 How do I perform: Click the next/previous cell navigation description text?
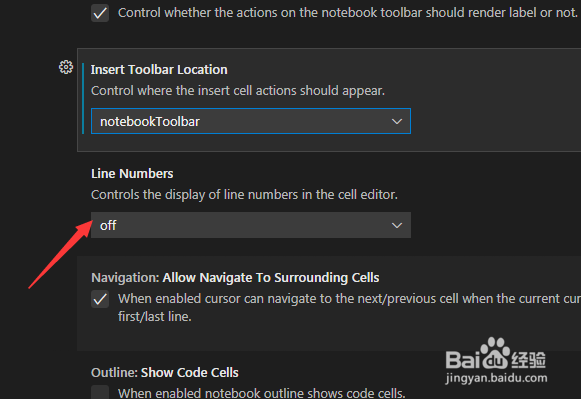(349, 307)
